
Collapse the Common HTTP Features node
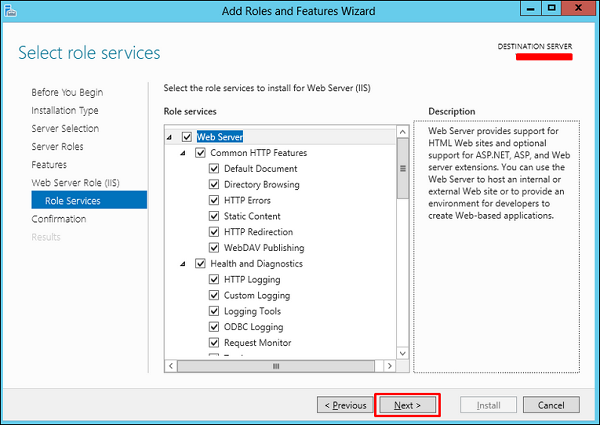[184, 153]
